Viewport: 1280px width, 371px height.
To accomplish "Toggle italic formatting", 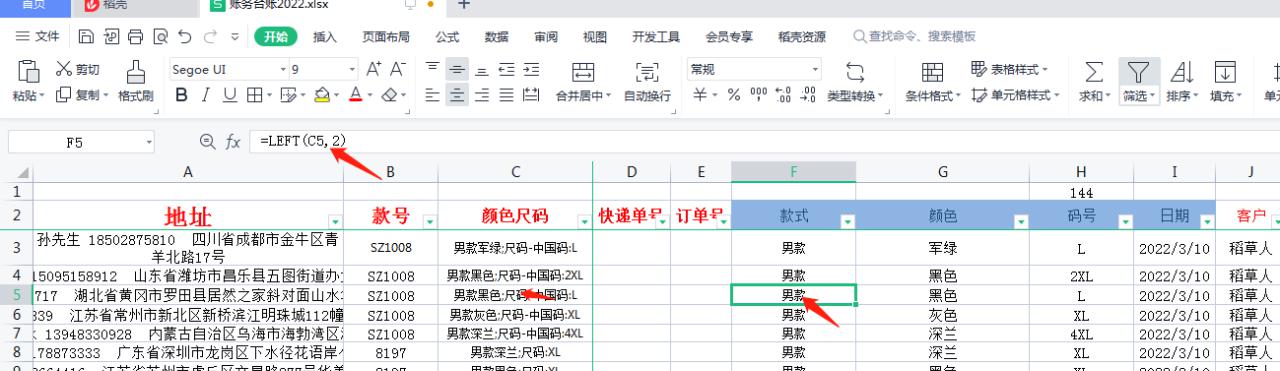I will [x=206, y=95].
